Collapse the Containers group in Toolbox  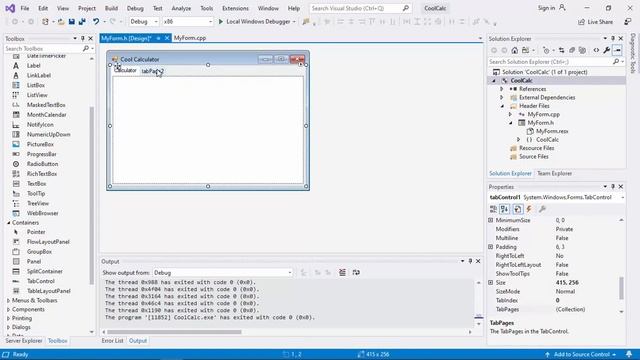click(9, 223)
